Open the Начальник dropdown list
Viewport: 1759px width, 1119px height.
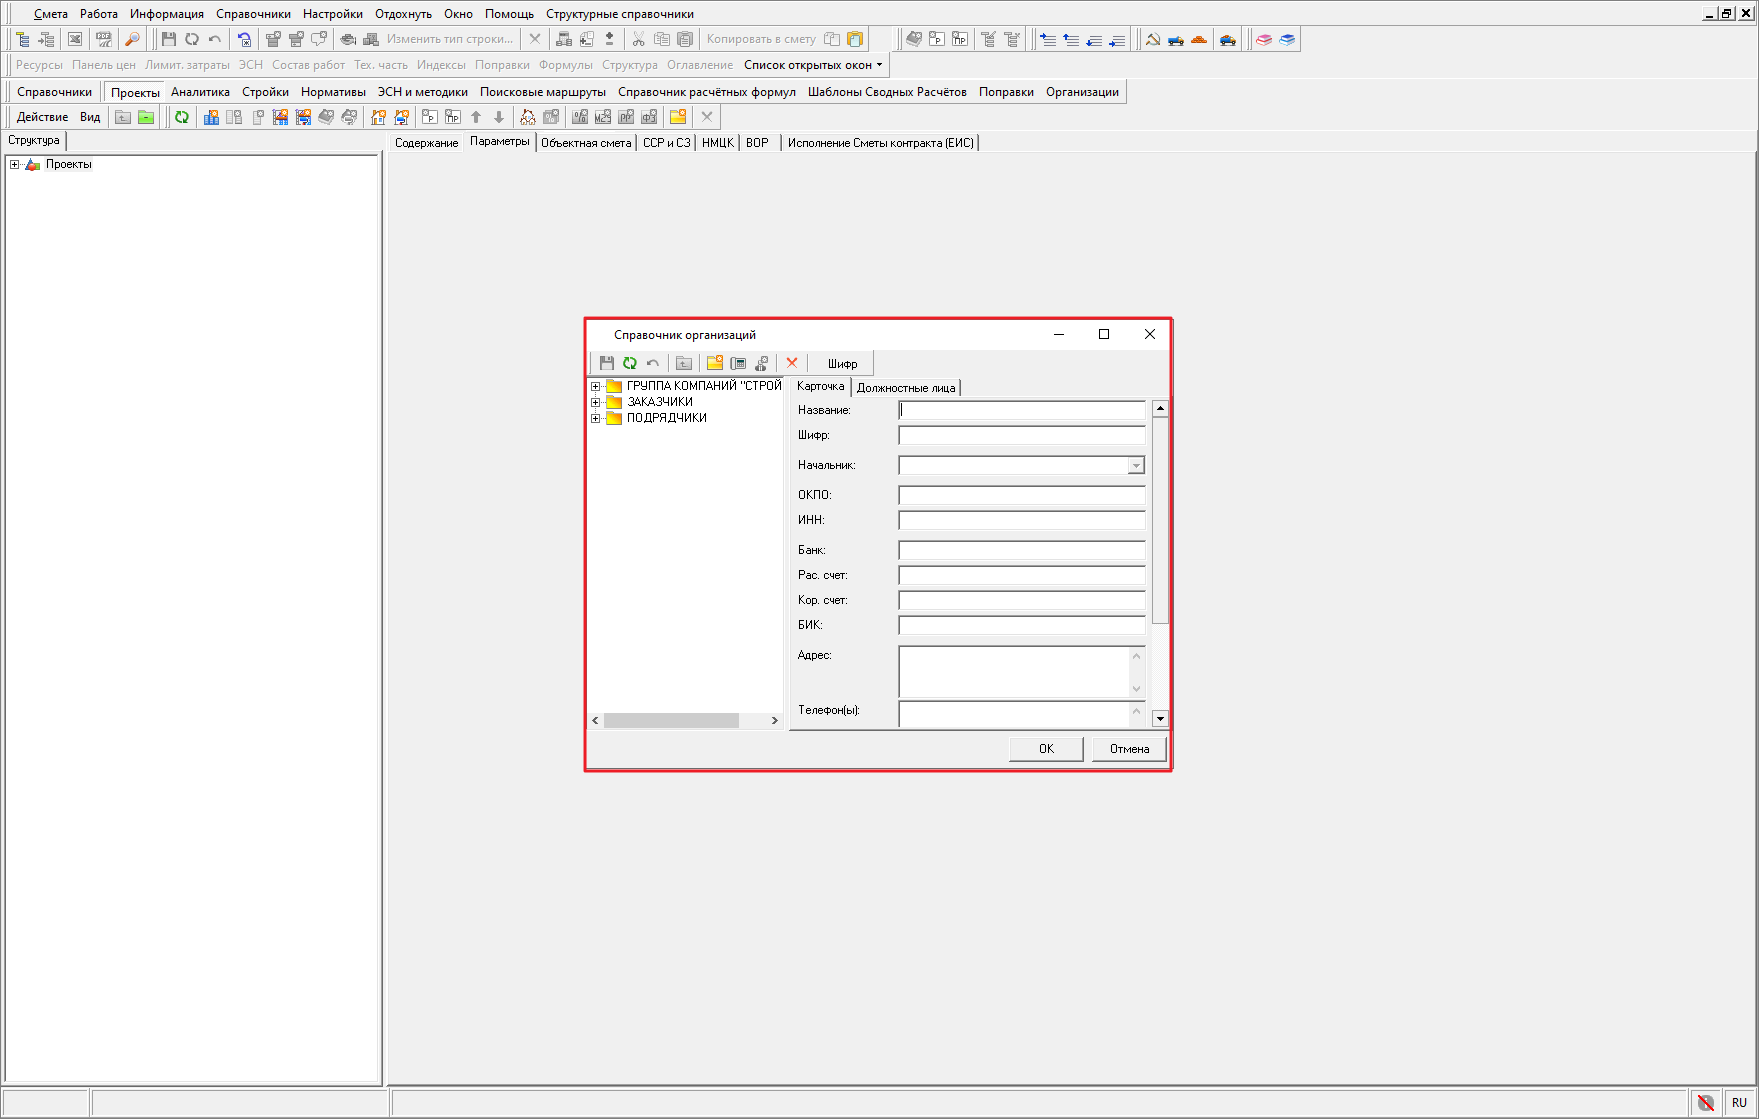tap(1136, 465)
